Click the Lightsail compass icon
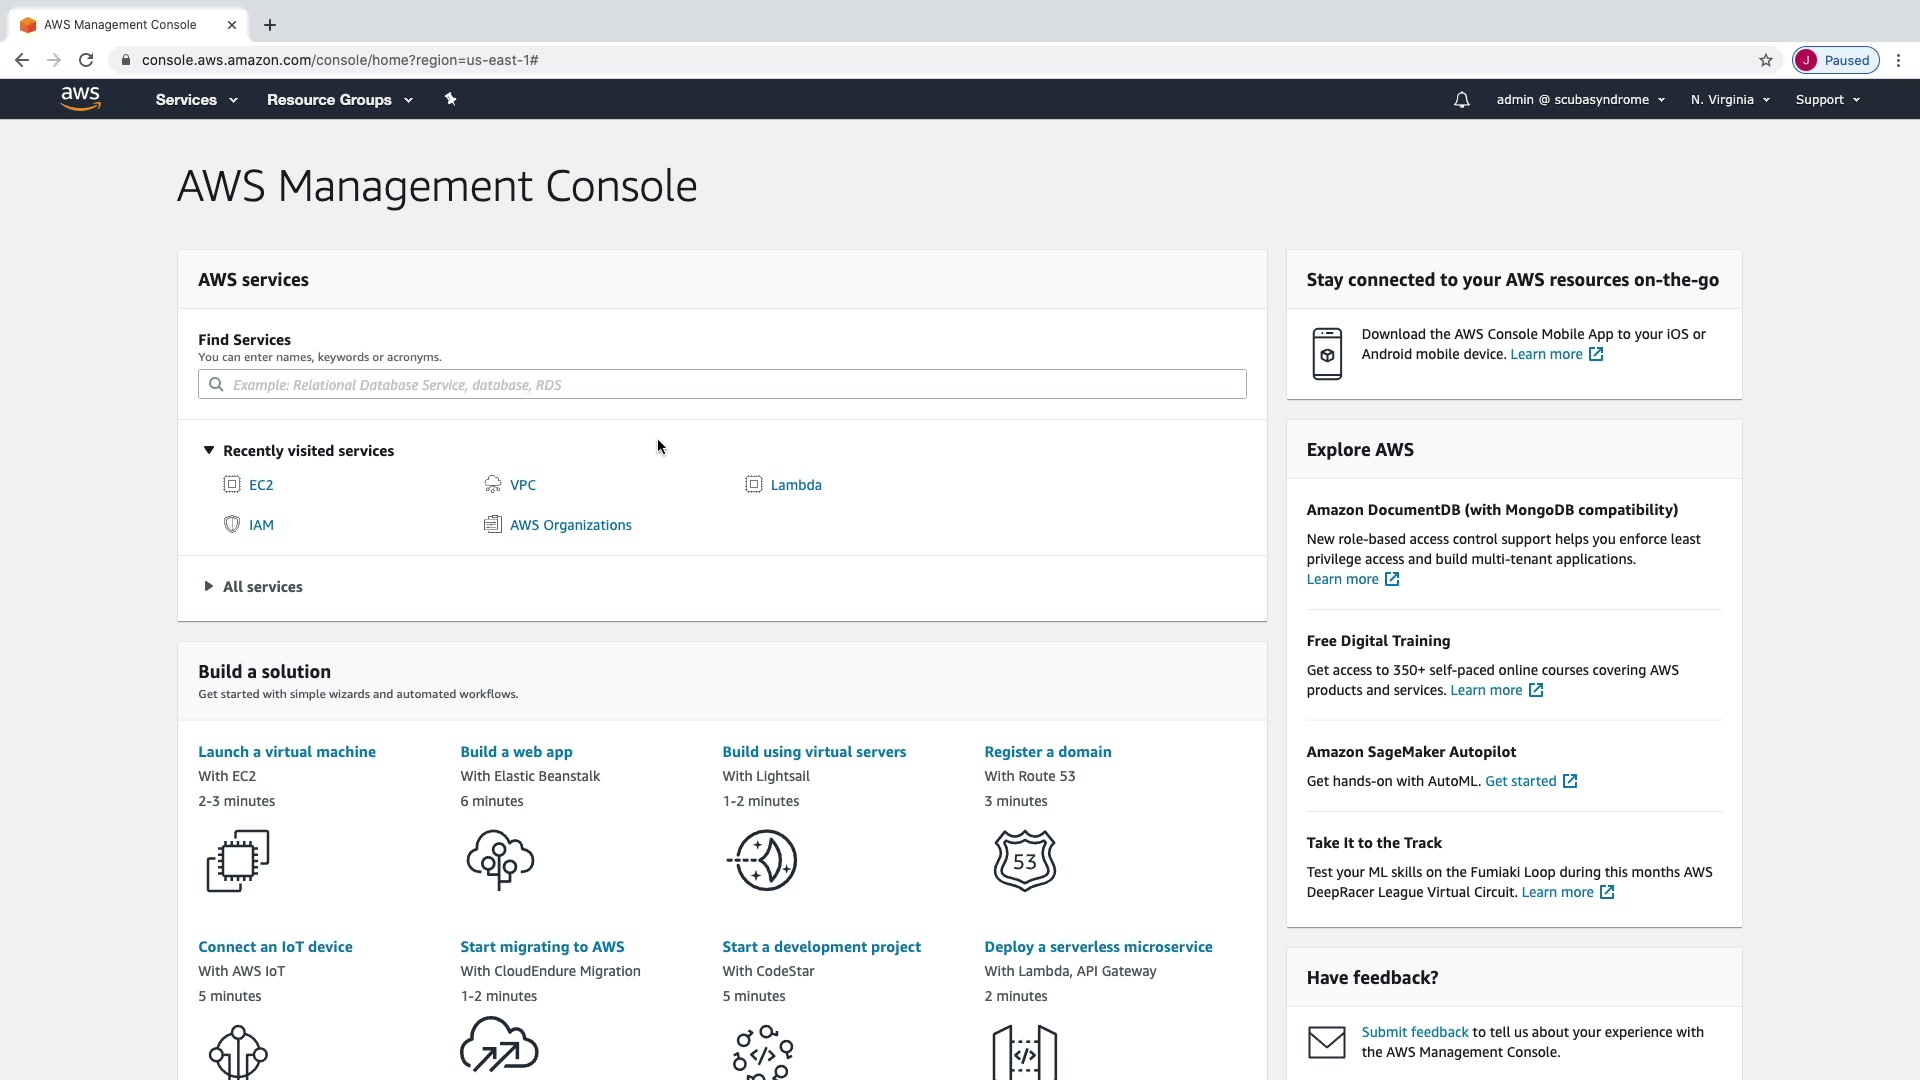This screenshot has width=1920, height=1080. (763, 860)
